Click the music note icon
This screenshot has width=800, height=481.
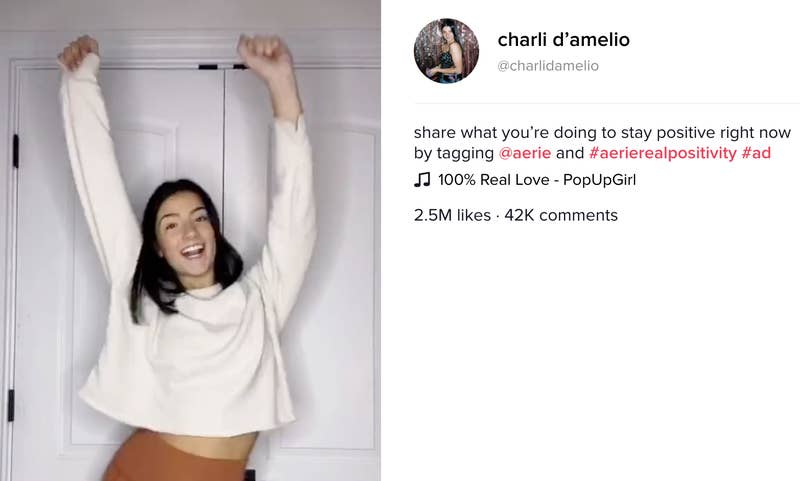click(x=422, y=180)
